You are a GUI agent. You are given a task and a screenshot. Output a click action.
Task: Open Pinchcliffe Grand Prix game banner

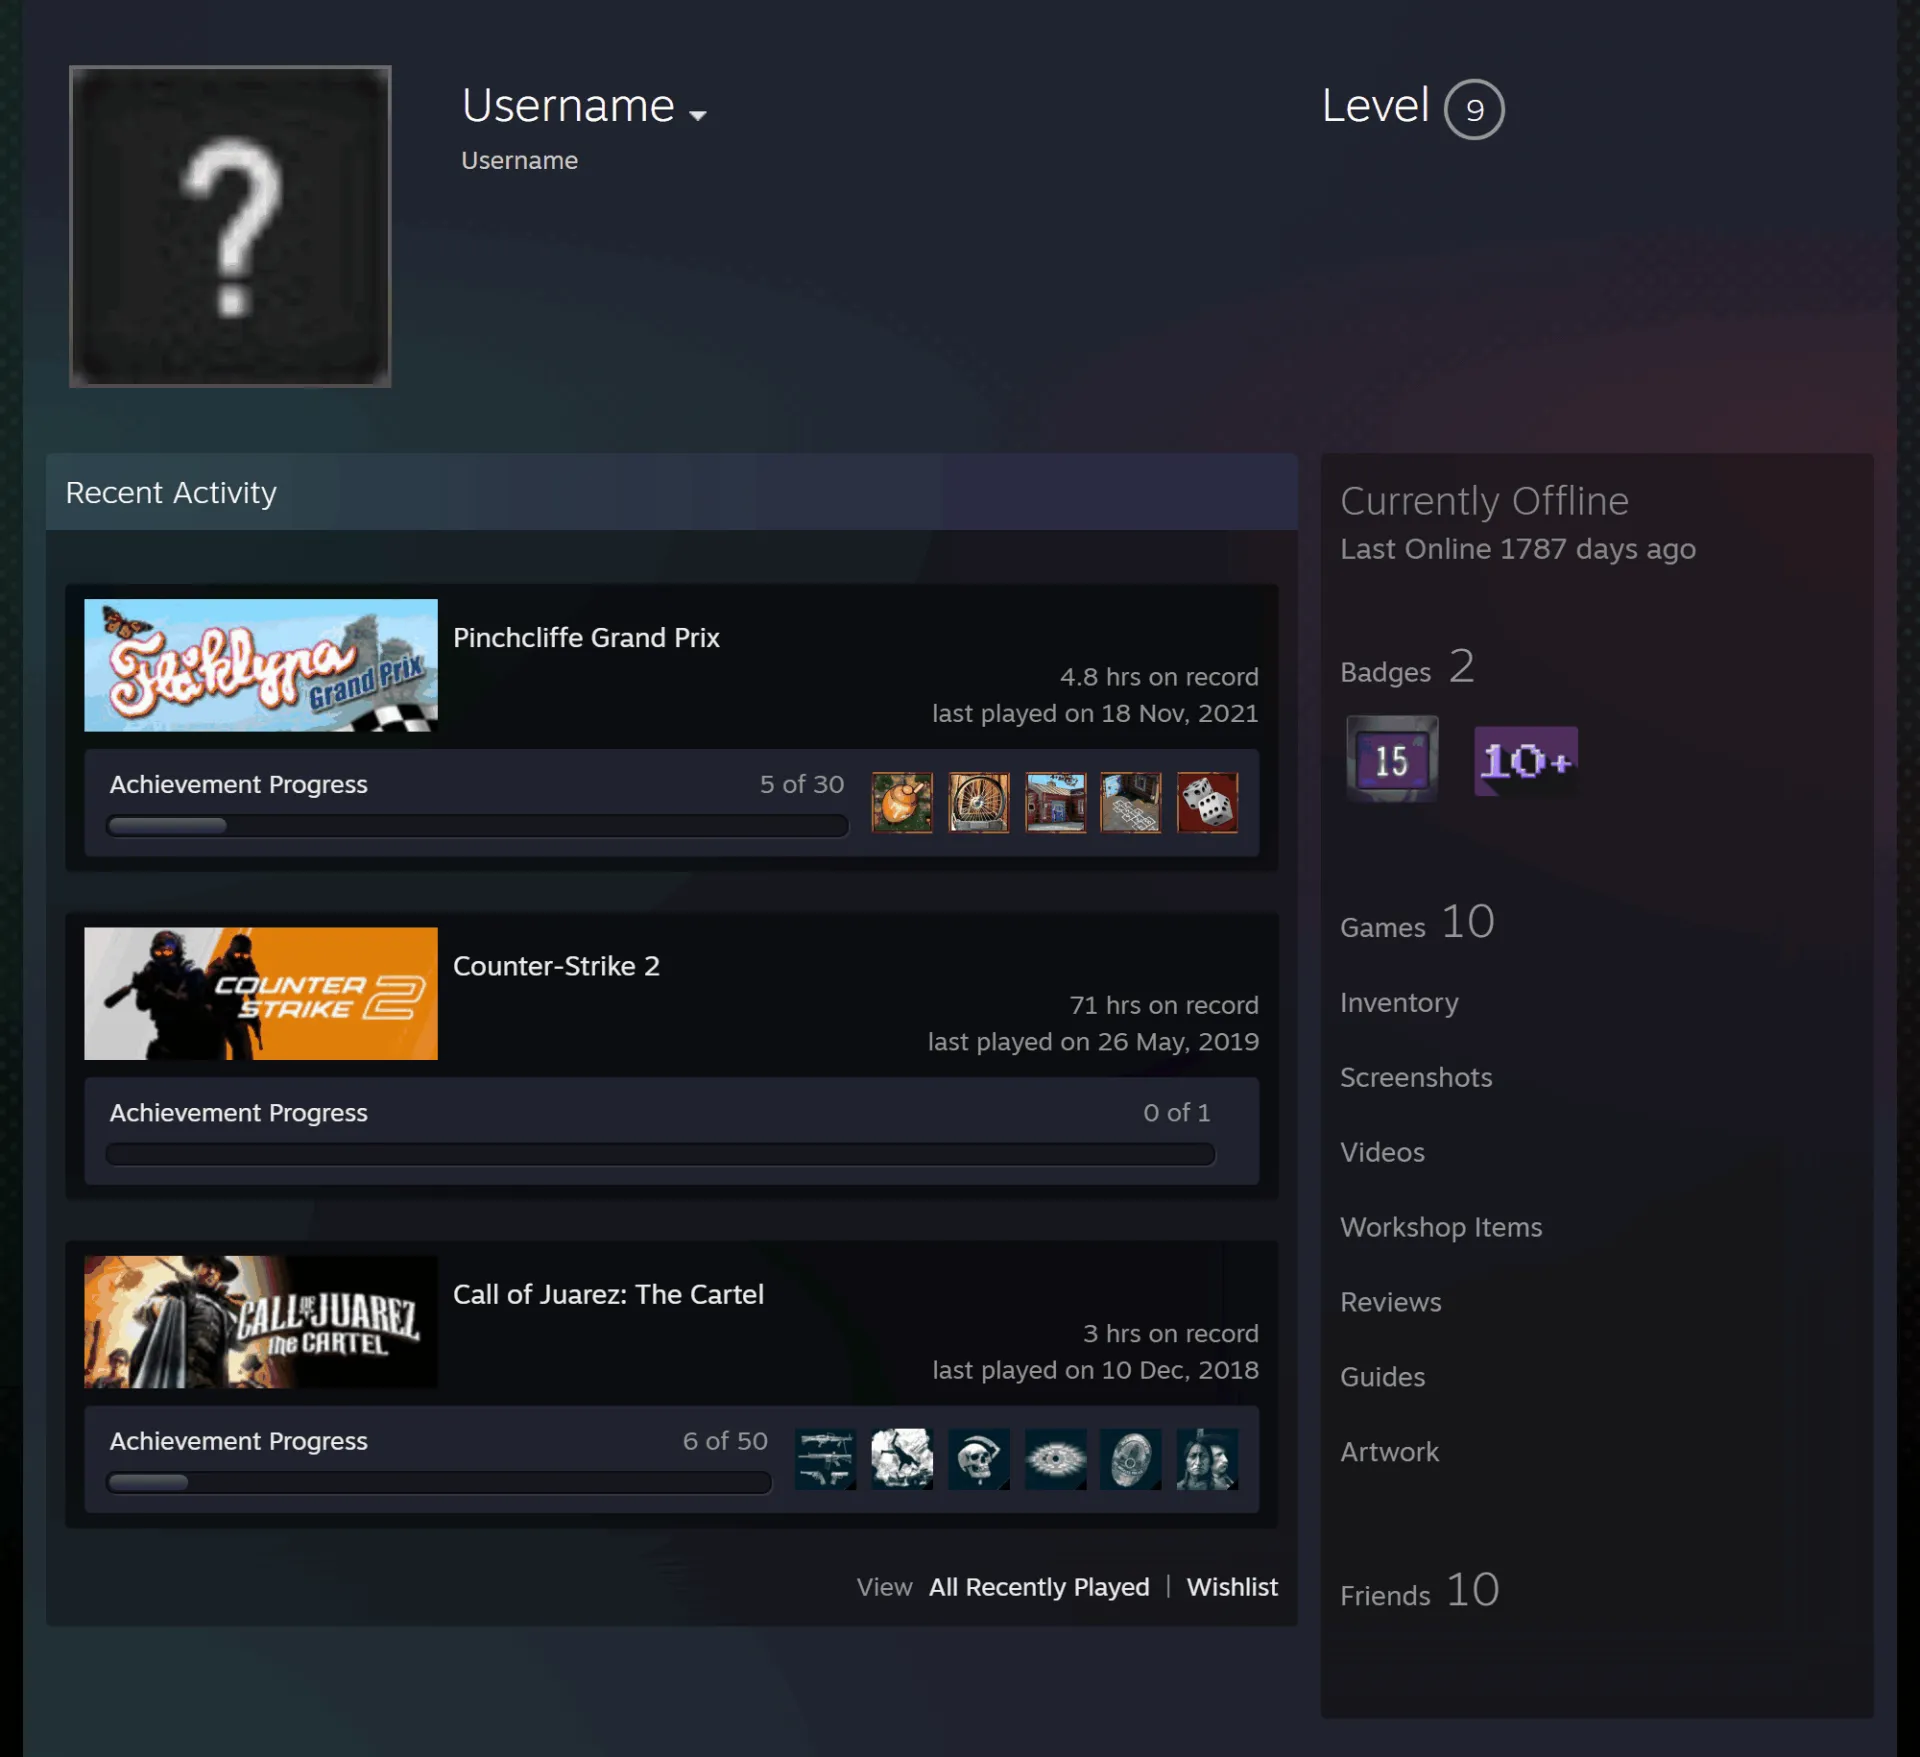[x=261, y=665]
